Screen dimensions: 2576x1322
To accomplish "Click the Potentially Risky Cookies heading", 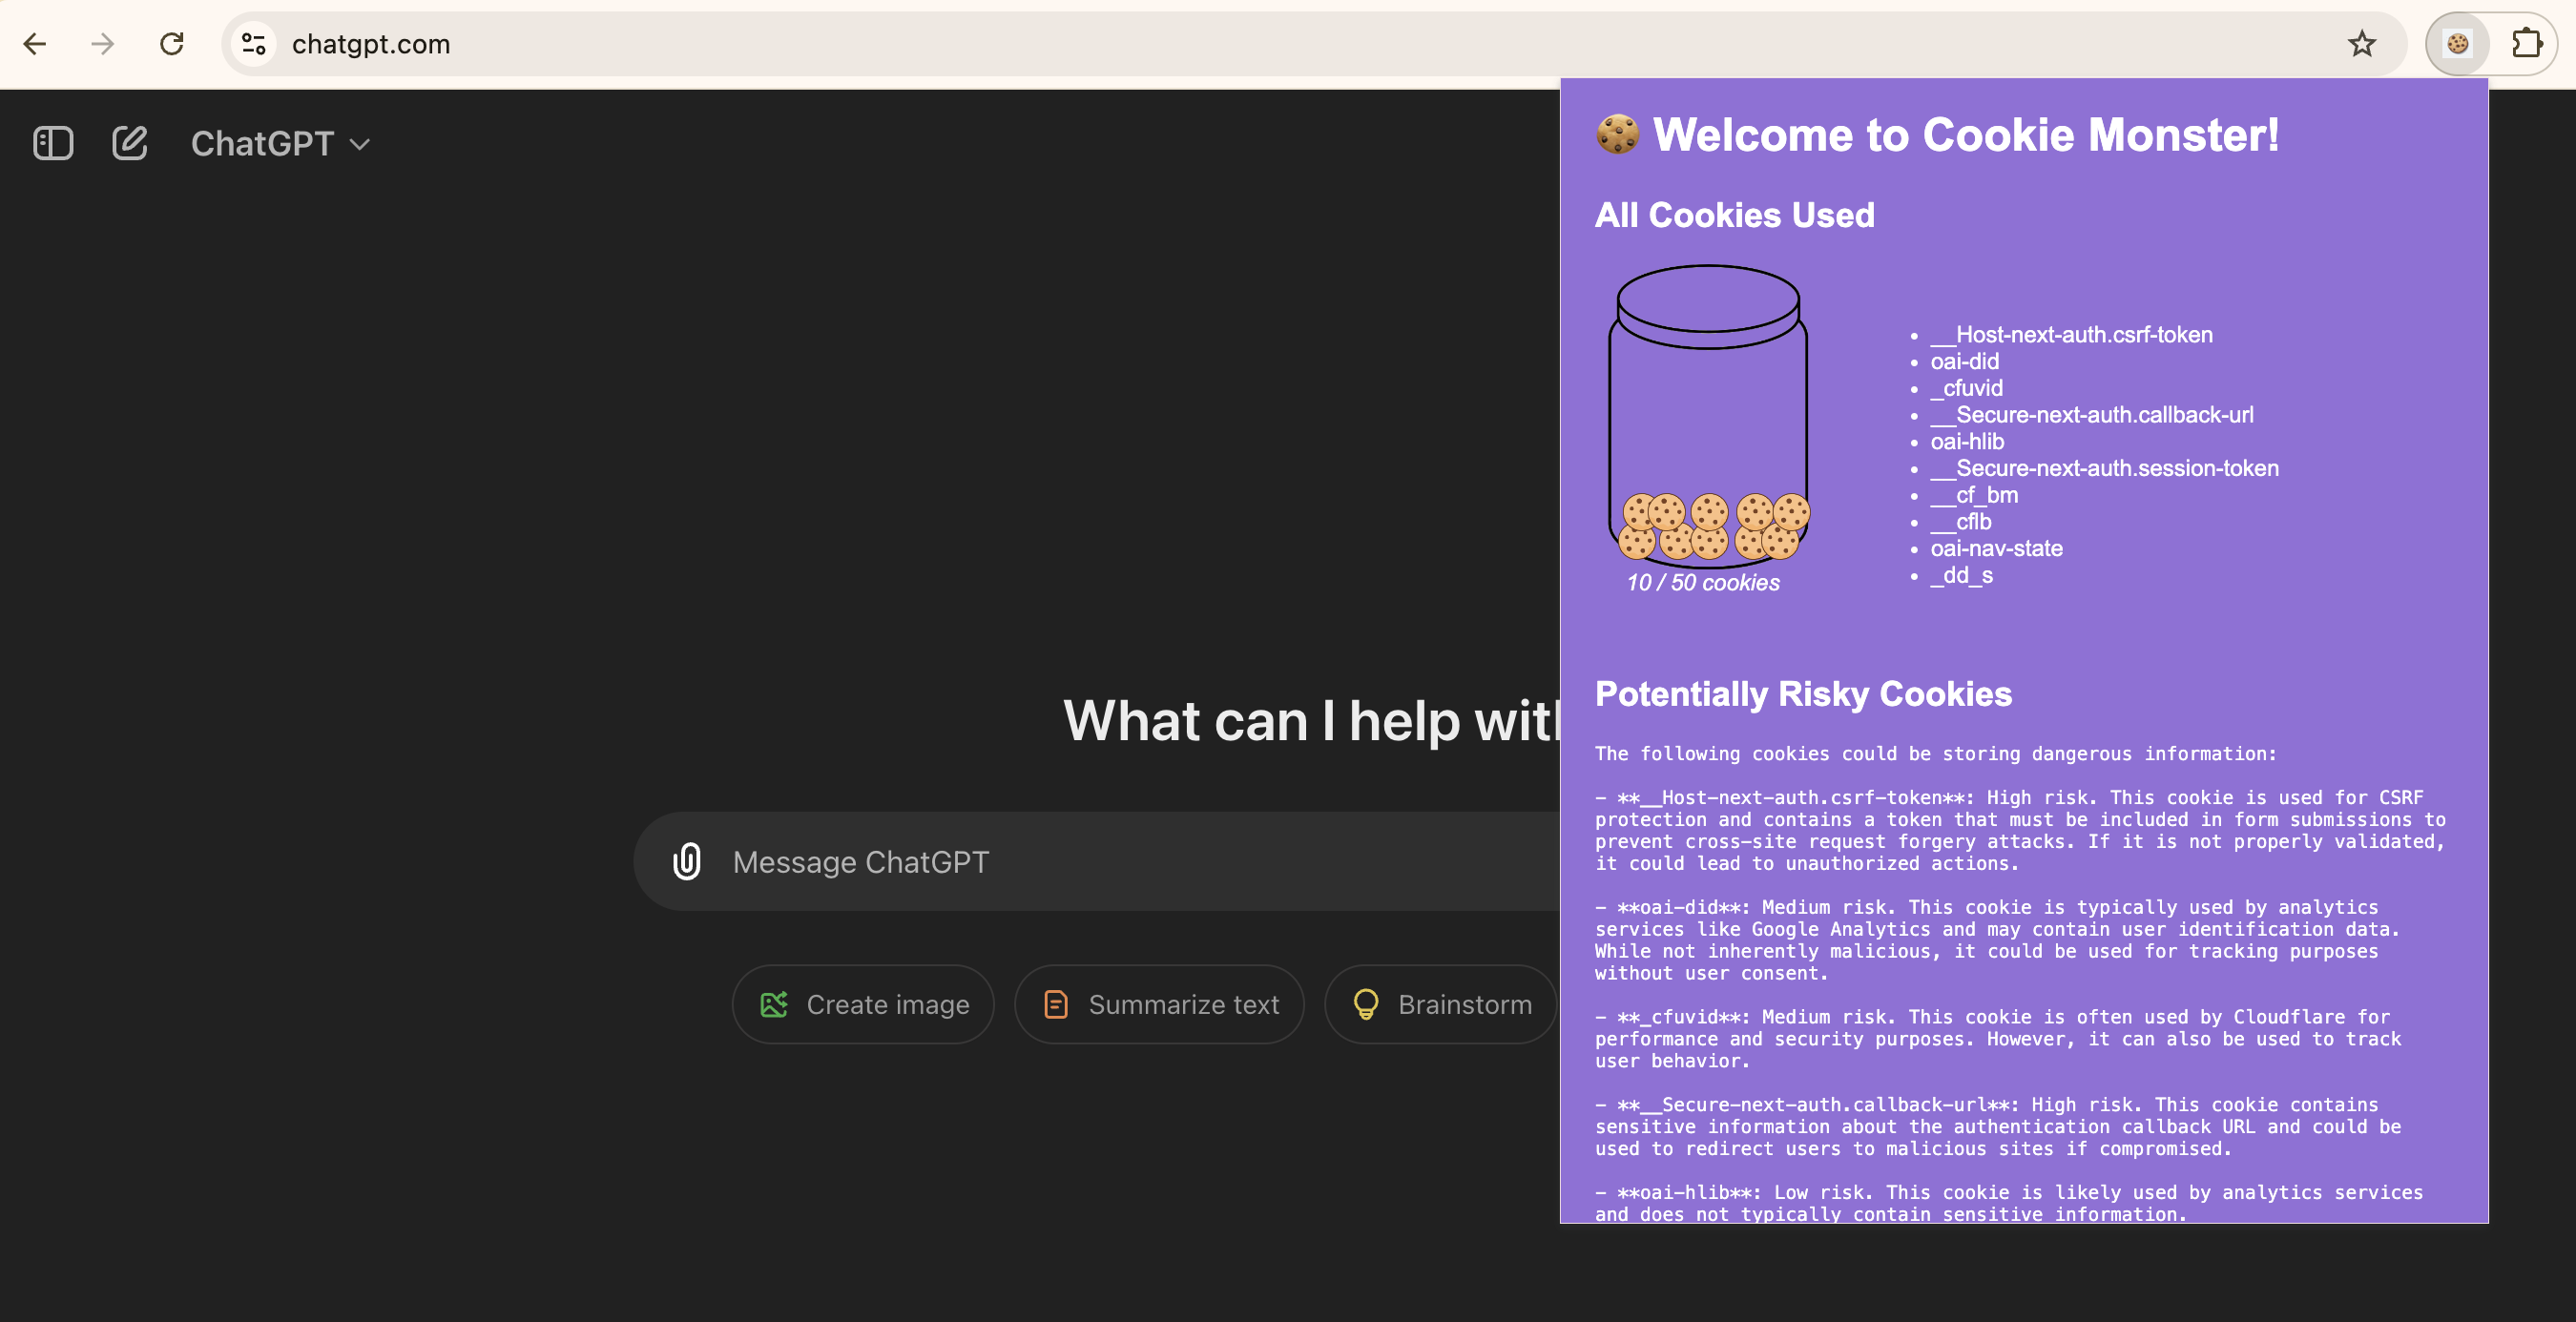I will 1803,694.
